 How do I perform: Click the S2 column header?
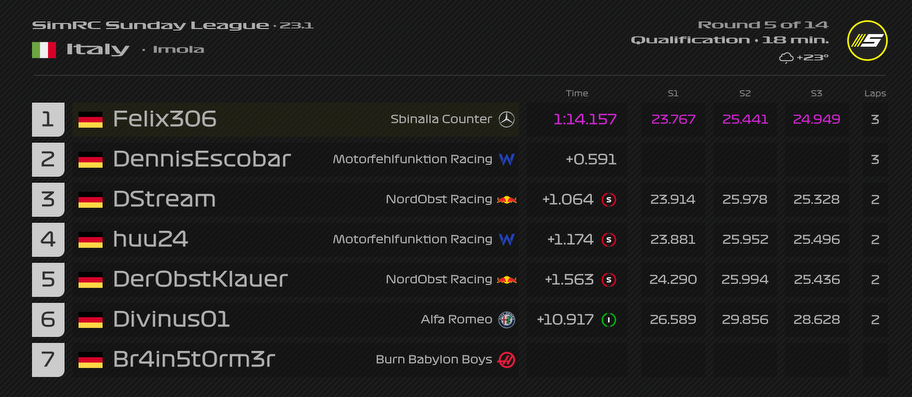click(x=745, y=93)
